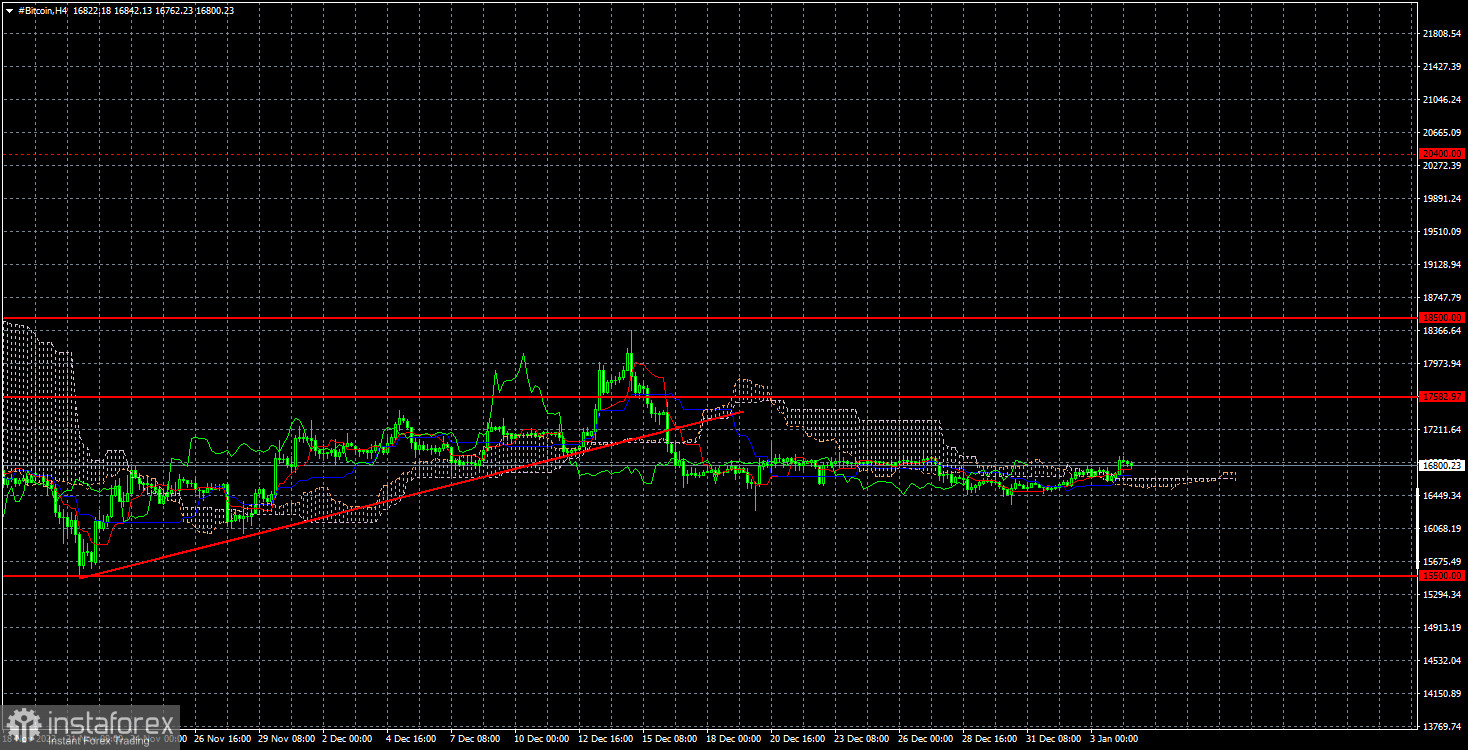This screenshot has width=1468, height=750.
Task: Select the 17582.97 red level label
Action: pyautogui.click(x=1442, y=397)
